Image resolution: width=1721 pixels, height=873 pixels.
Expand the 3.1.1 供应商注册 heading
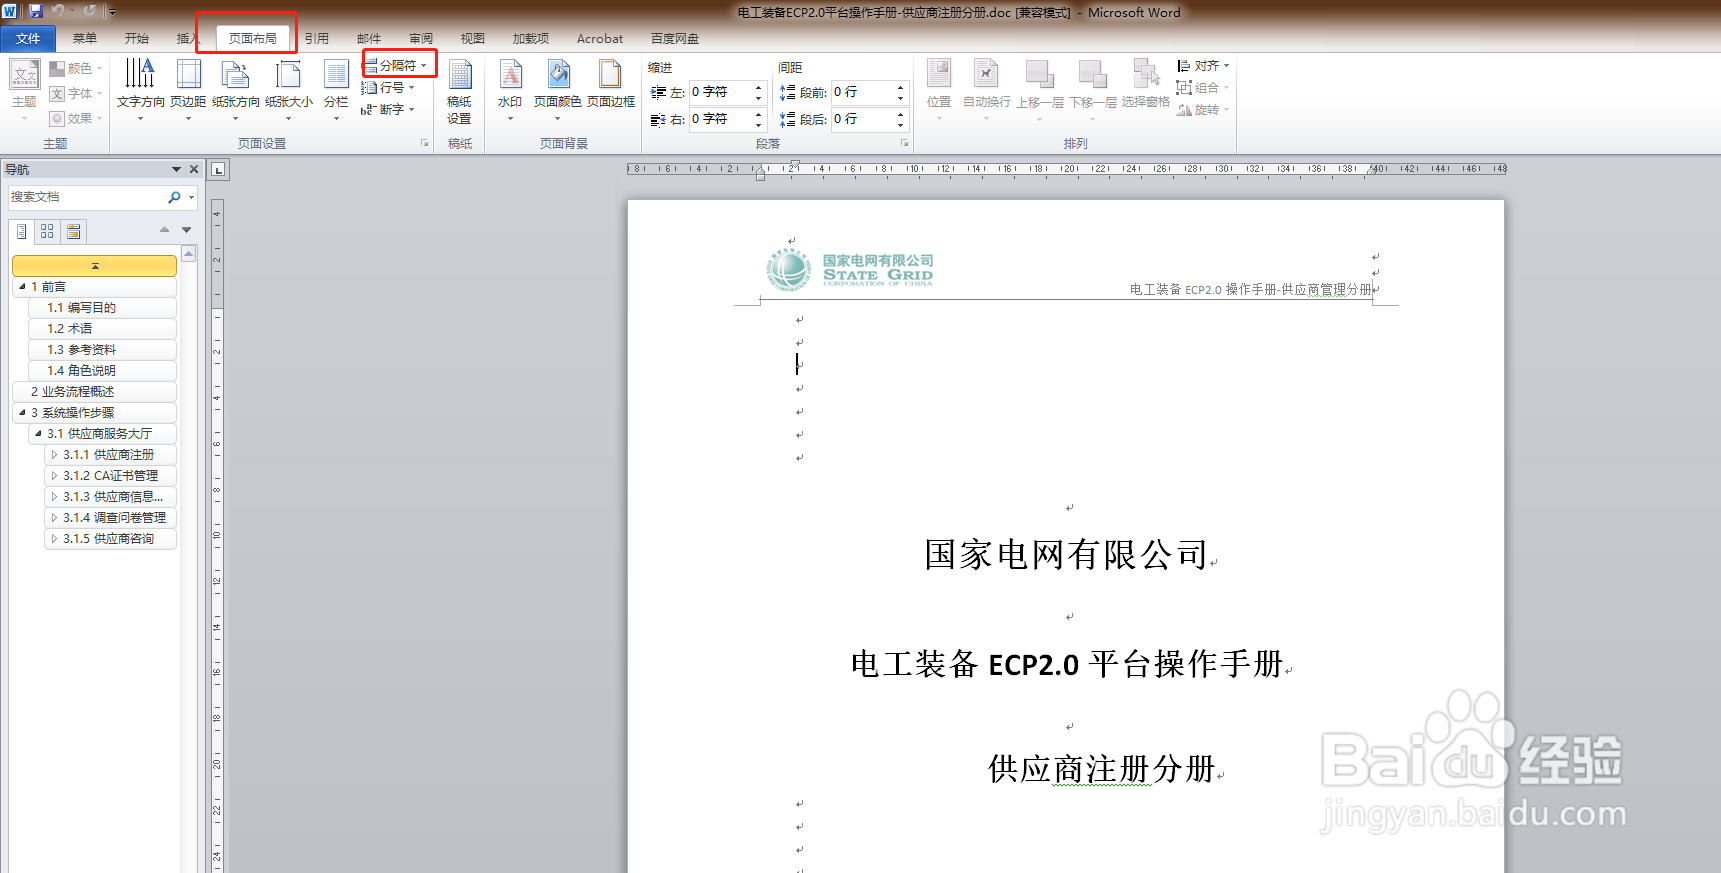[x=54, y=455]
